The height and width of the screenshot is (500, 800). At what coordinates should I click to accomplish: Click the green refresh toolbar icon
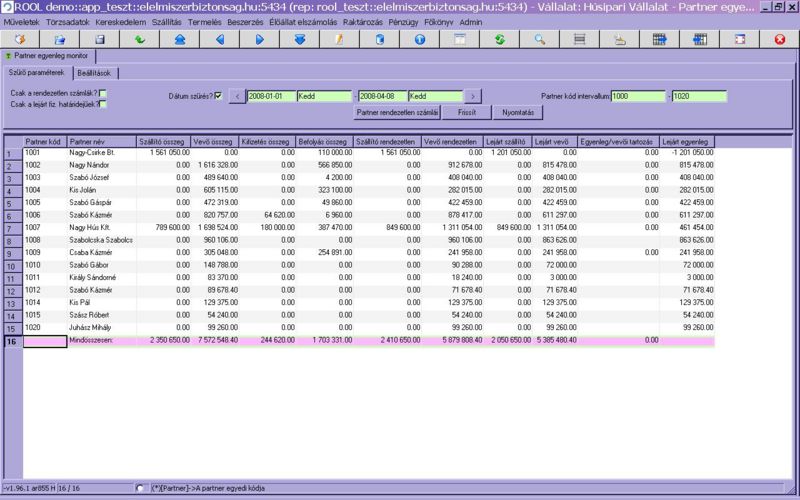point(499,40)
